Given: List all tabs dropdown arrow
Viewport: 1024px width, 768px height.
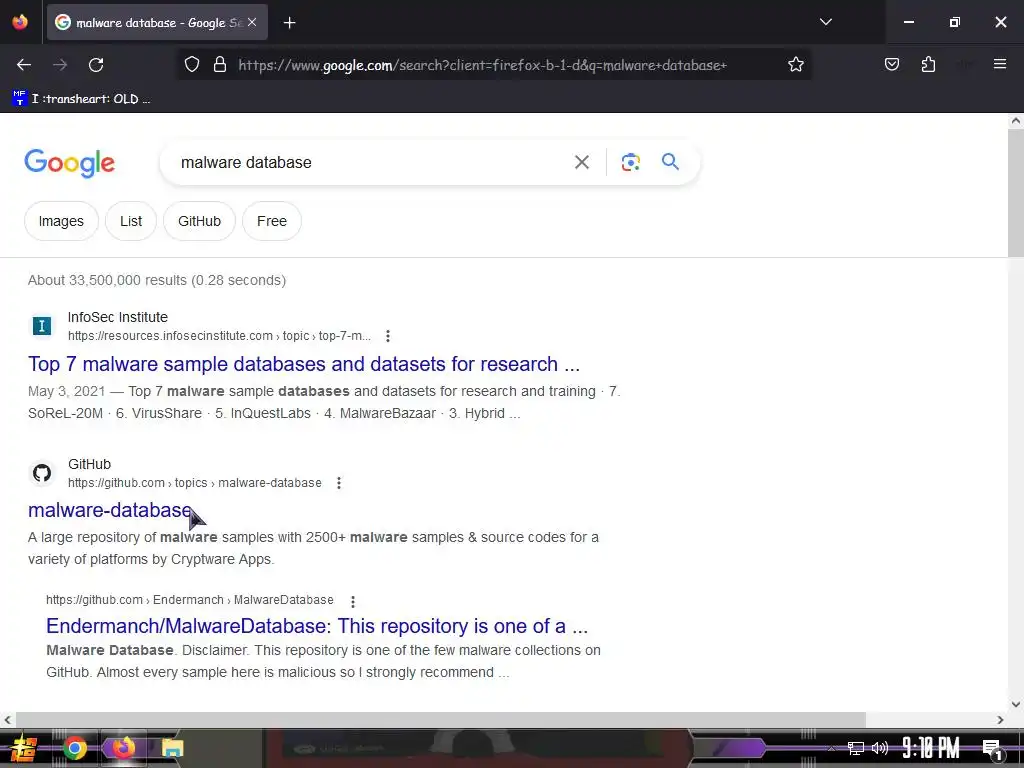Looking at the screenshot, I should click(x=825, y=22).
